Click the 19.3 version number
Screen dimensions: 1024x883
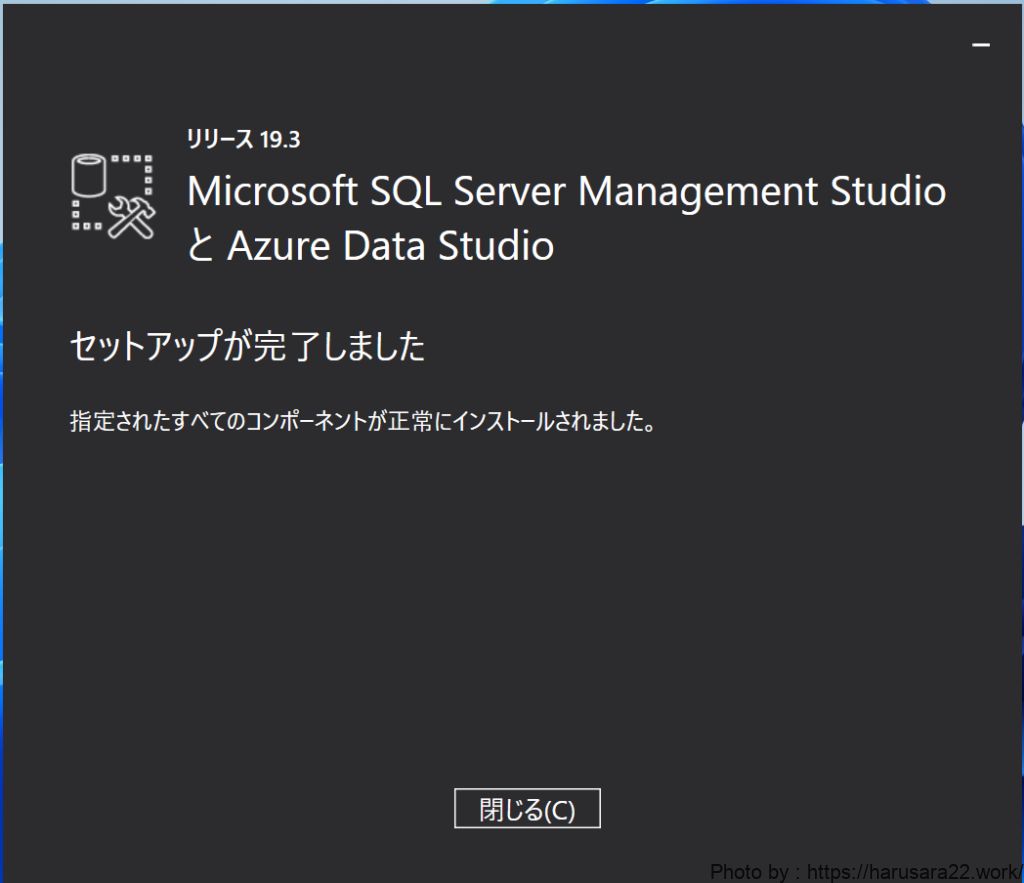pyautogui.click(x=280, y=140)
